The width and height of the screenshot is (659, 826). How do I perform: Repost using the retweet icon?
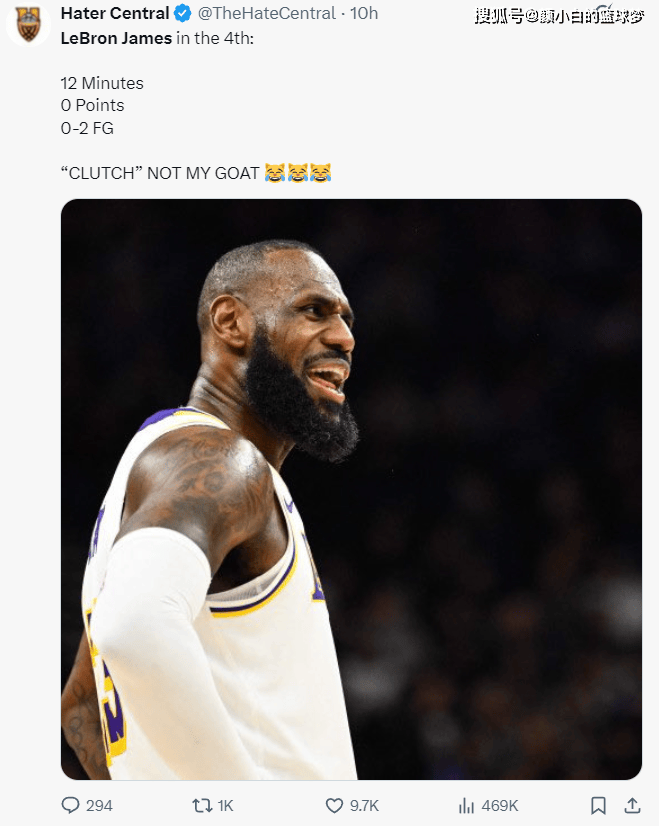pyautogui.click(x=201, y=805)
